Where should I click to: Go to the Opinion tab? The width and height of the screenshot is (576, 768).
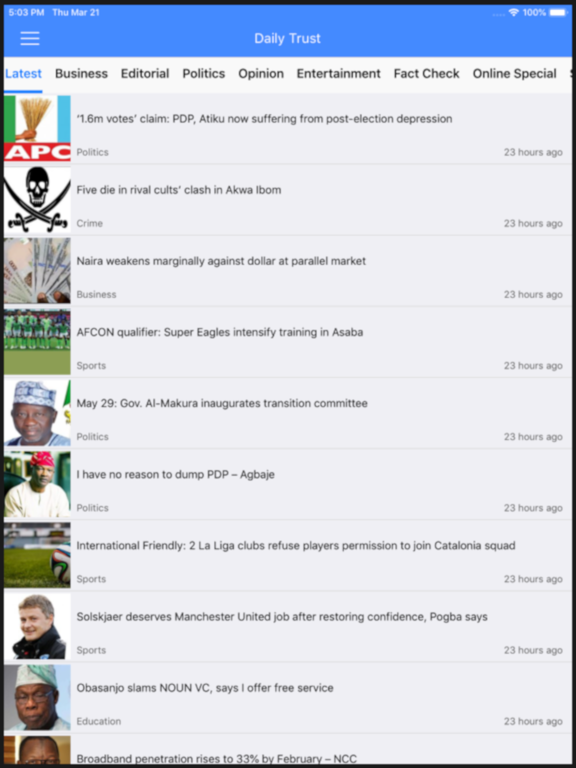tap(261, 73)
